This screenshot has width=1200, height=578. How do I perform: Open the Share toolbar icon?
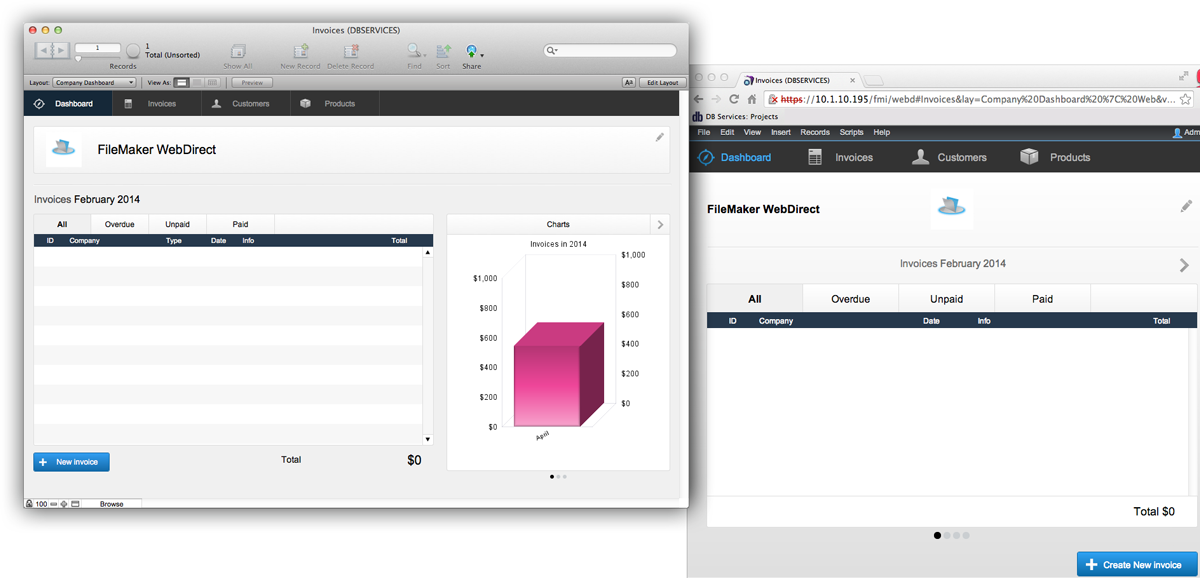471,50
